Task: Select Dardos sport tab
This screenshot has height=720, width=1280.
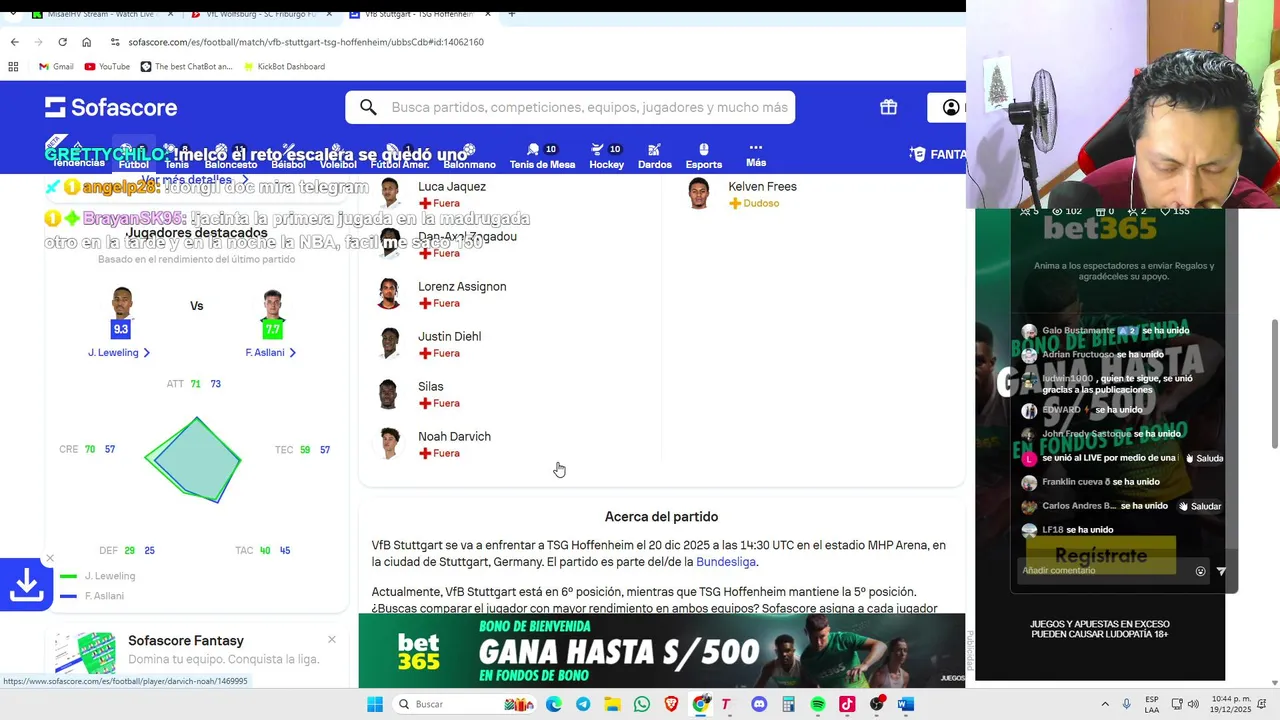Action: tap(655, 156)
